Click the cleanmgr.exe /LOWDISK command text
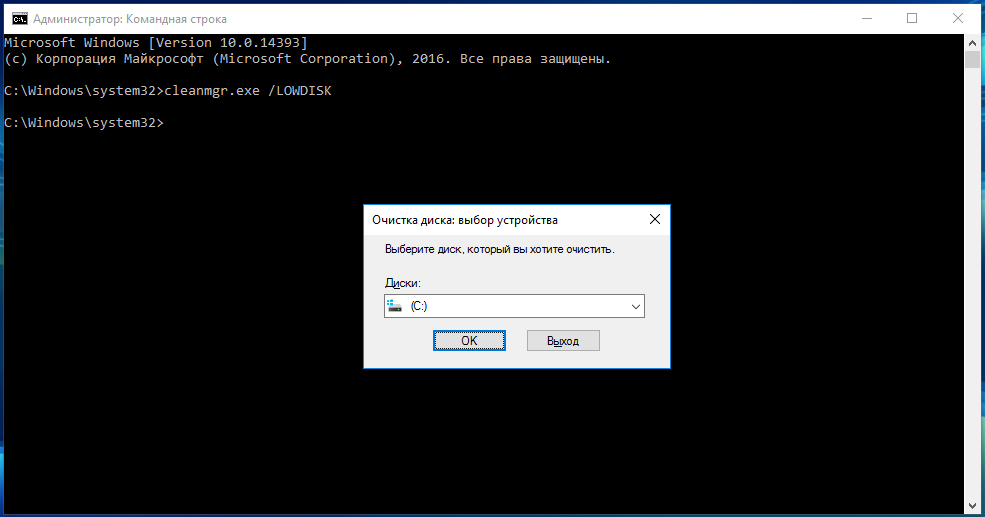 click(246, 91)
